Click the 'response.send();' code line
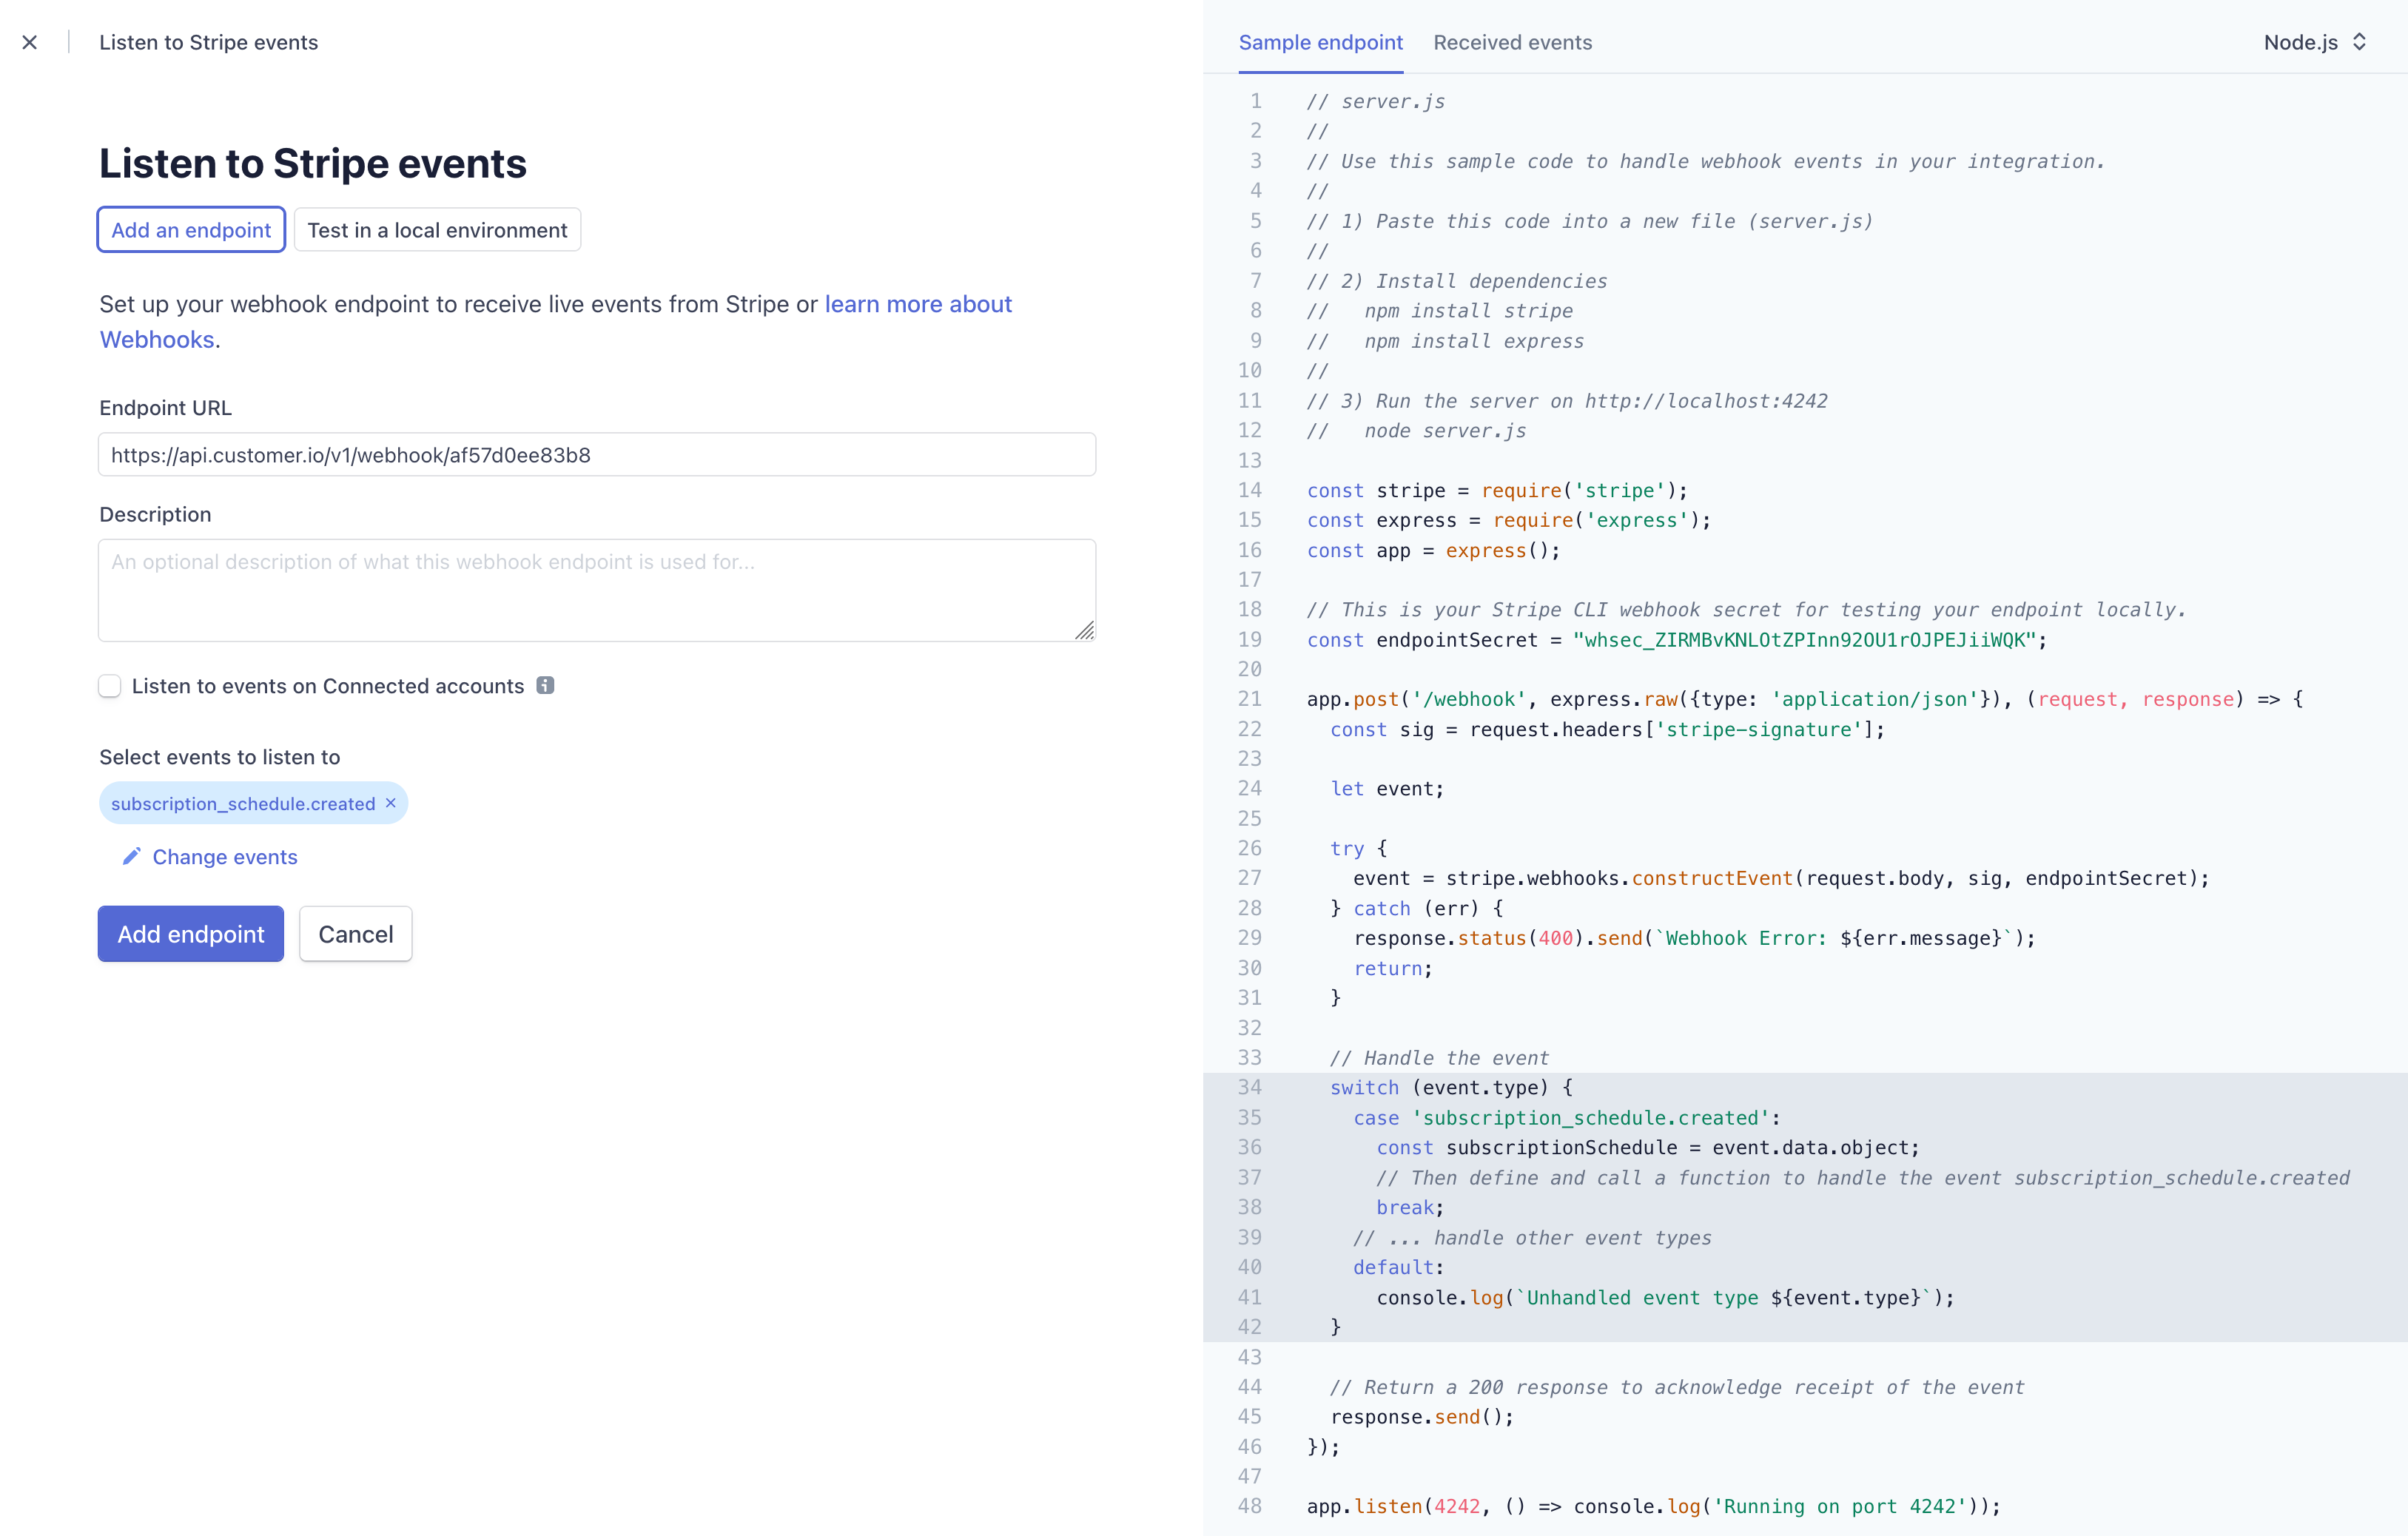2408x1536 pixels. point(1422,1416)
